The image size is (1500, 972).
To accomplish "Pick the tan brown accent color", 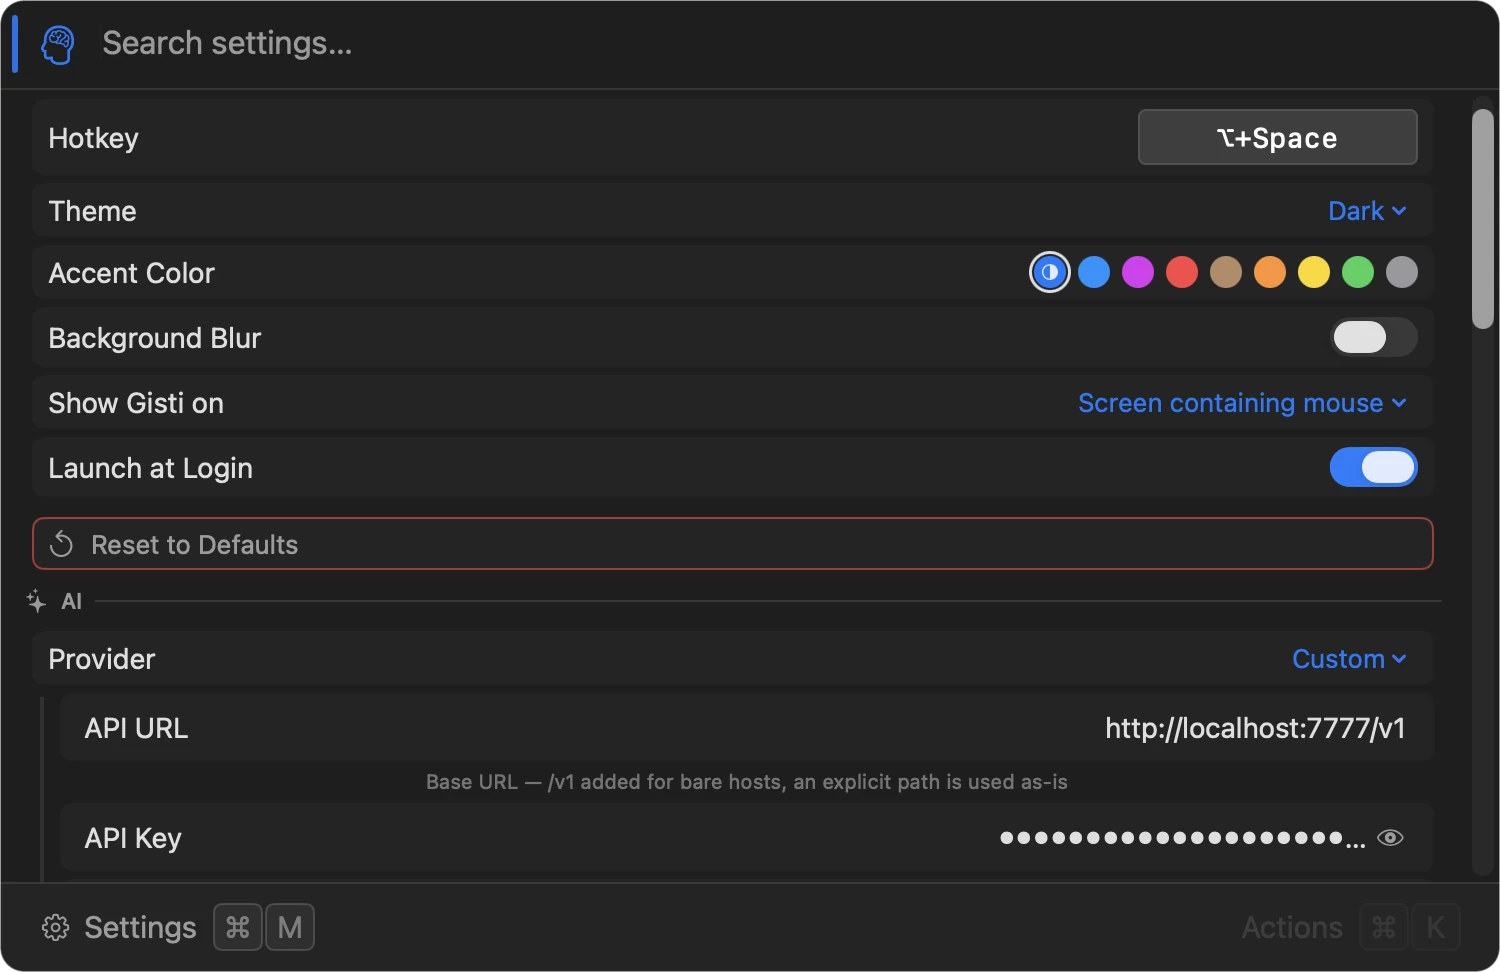I will [1226, 272].
